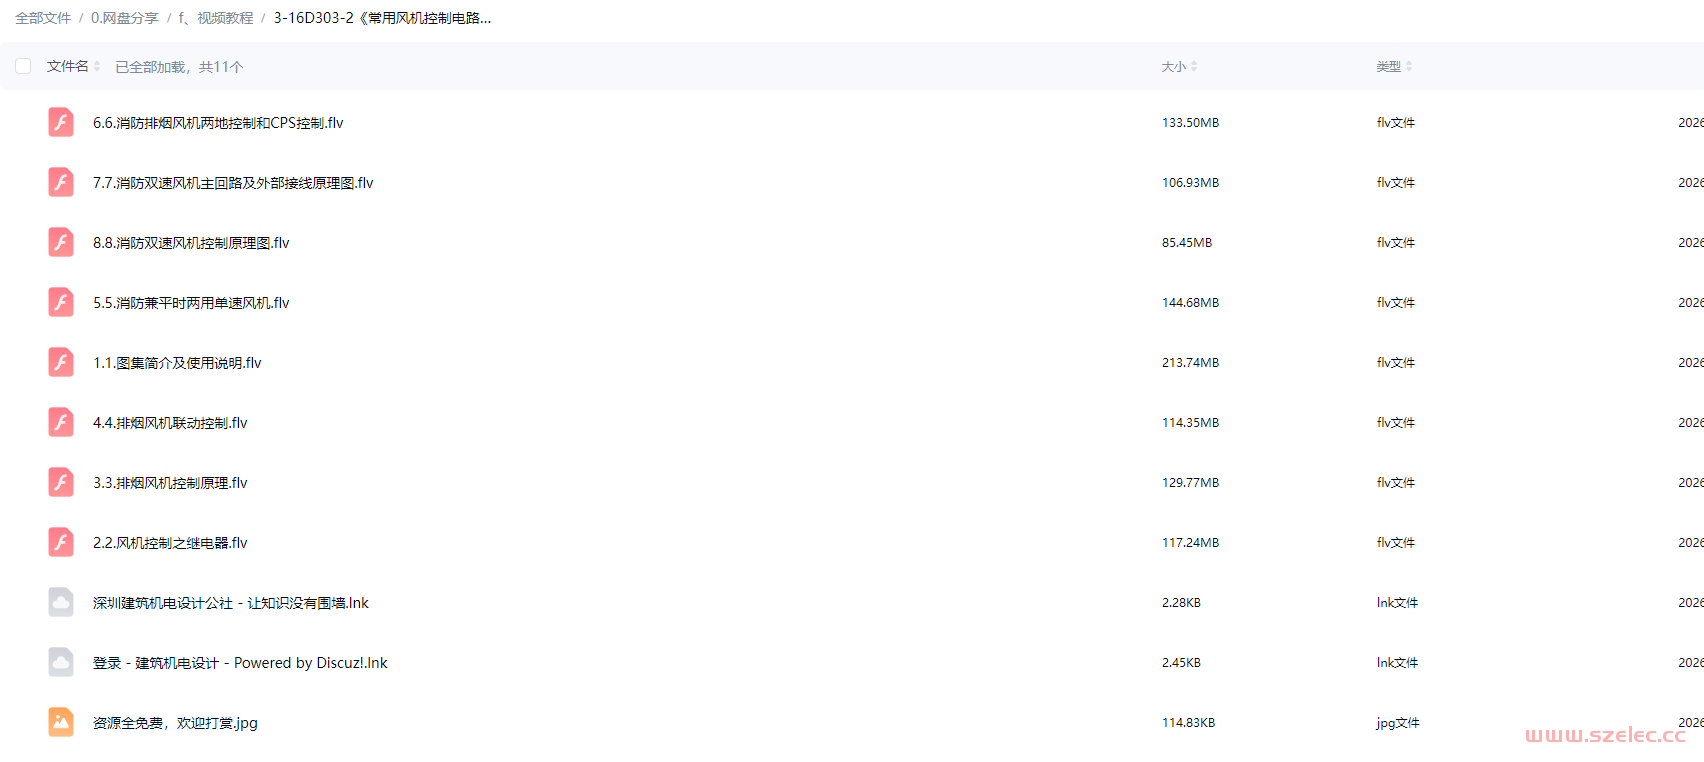This screenshot has width=1704, height=762.
Task: Click the 2.28KB size value
Action: click(1181, 603)
